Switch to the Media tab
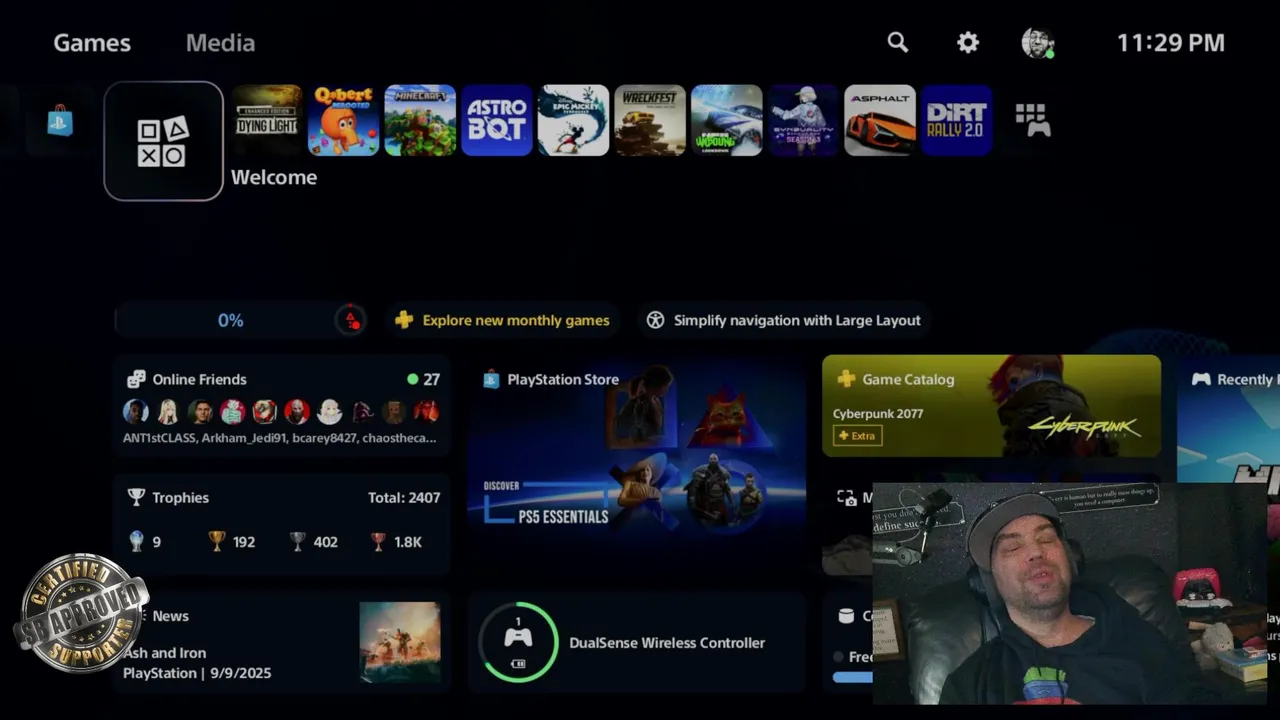The image size is (1280, 720). (220, 43)
